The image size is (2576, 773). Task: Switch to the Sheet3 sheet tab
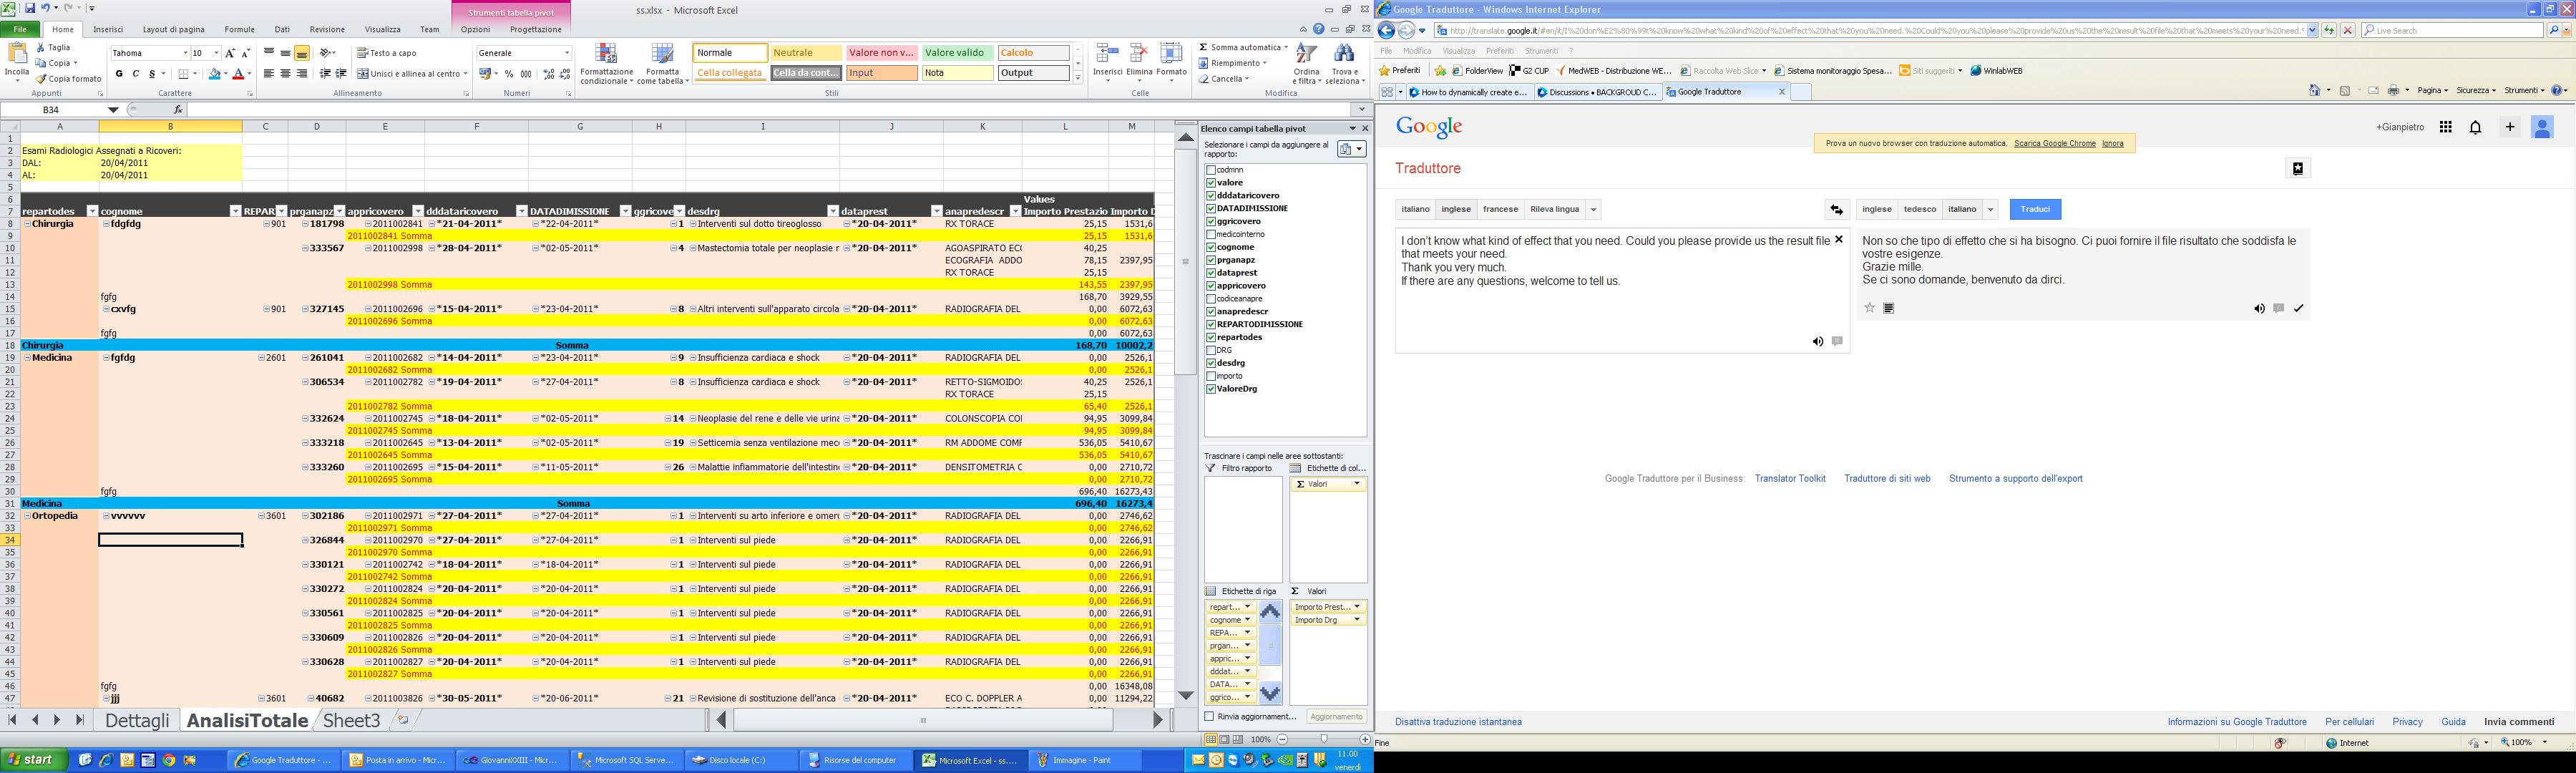pos(351,721)
